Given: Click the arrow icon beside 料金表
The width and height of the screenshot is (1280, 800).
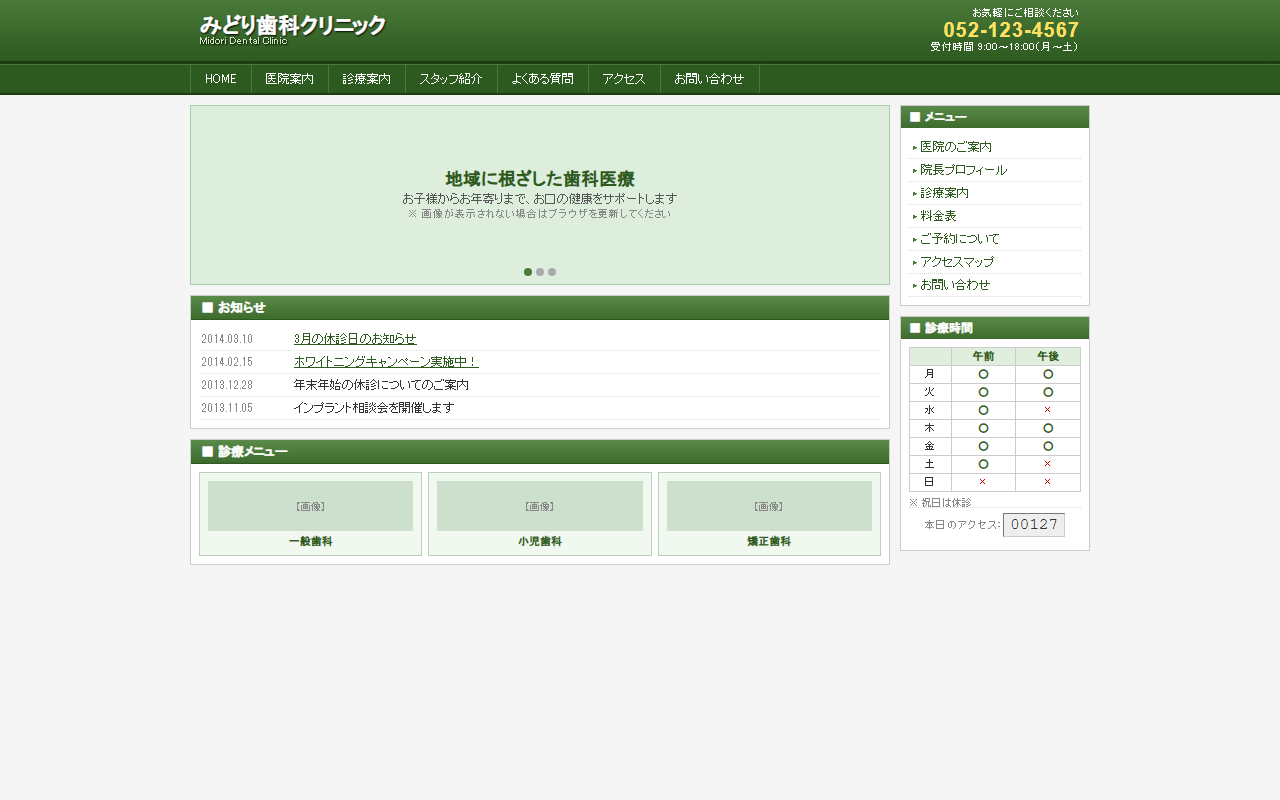Looking at the screenshot, I should point(915,215).
